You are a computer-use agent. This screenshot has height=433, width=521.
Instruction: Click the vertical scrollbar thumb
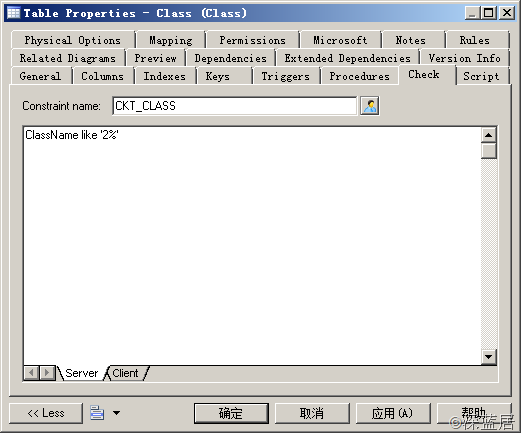(489, 151)
